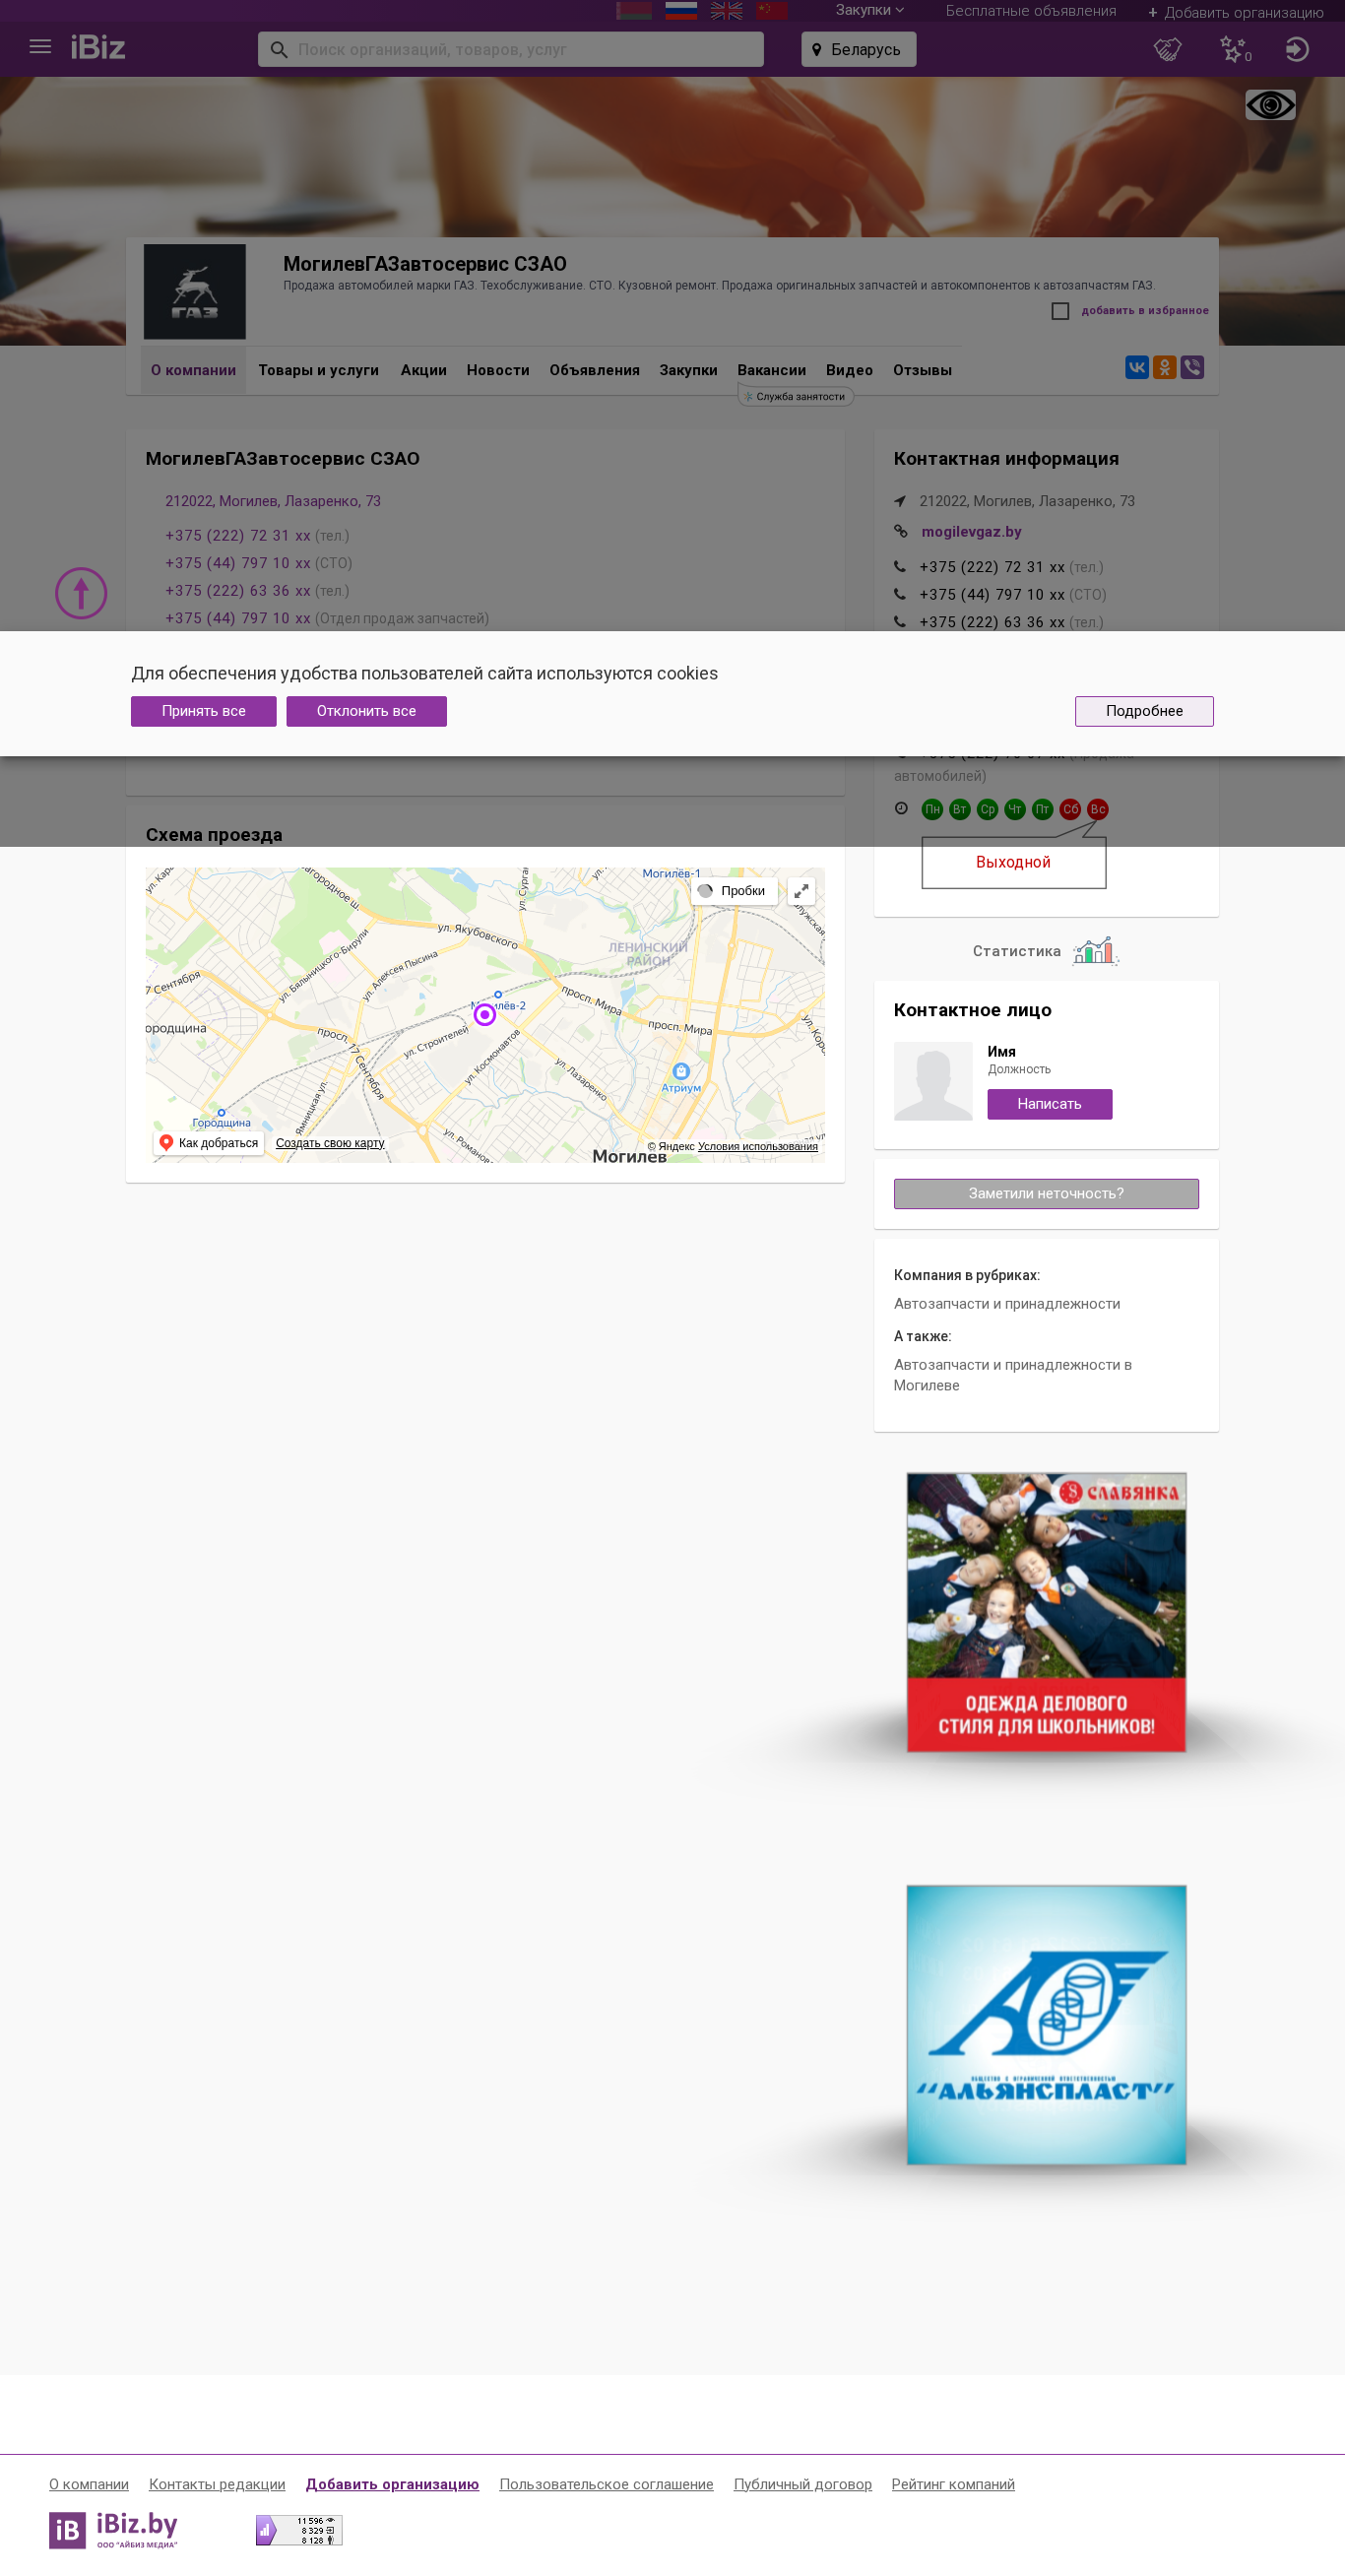
Task: Open the hamburger main menu
Action: coord(40,47)
